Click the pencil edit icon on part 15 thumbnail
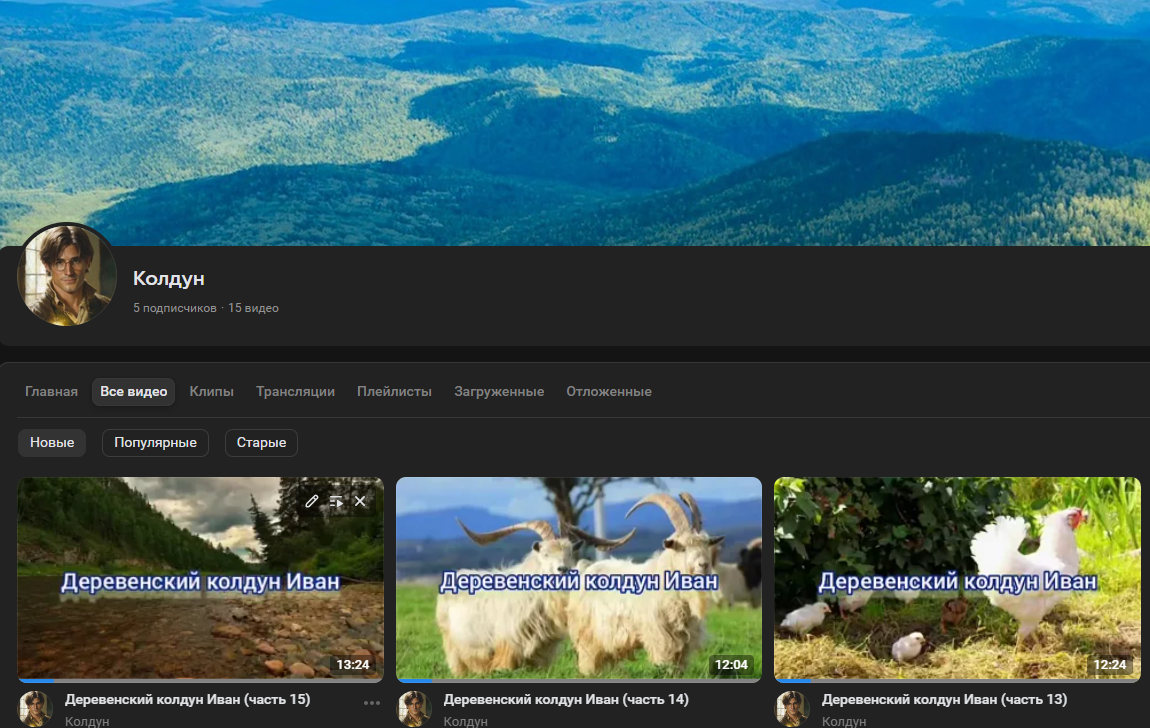1150x728 pixels. point(312,501)
